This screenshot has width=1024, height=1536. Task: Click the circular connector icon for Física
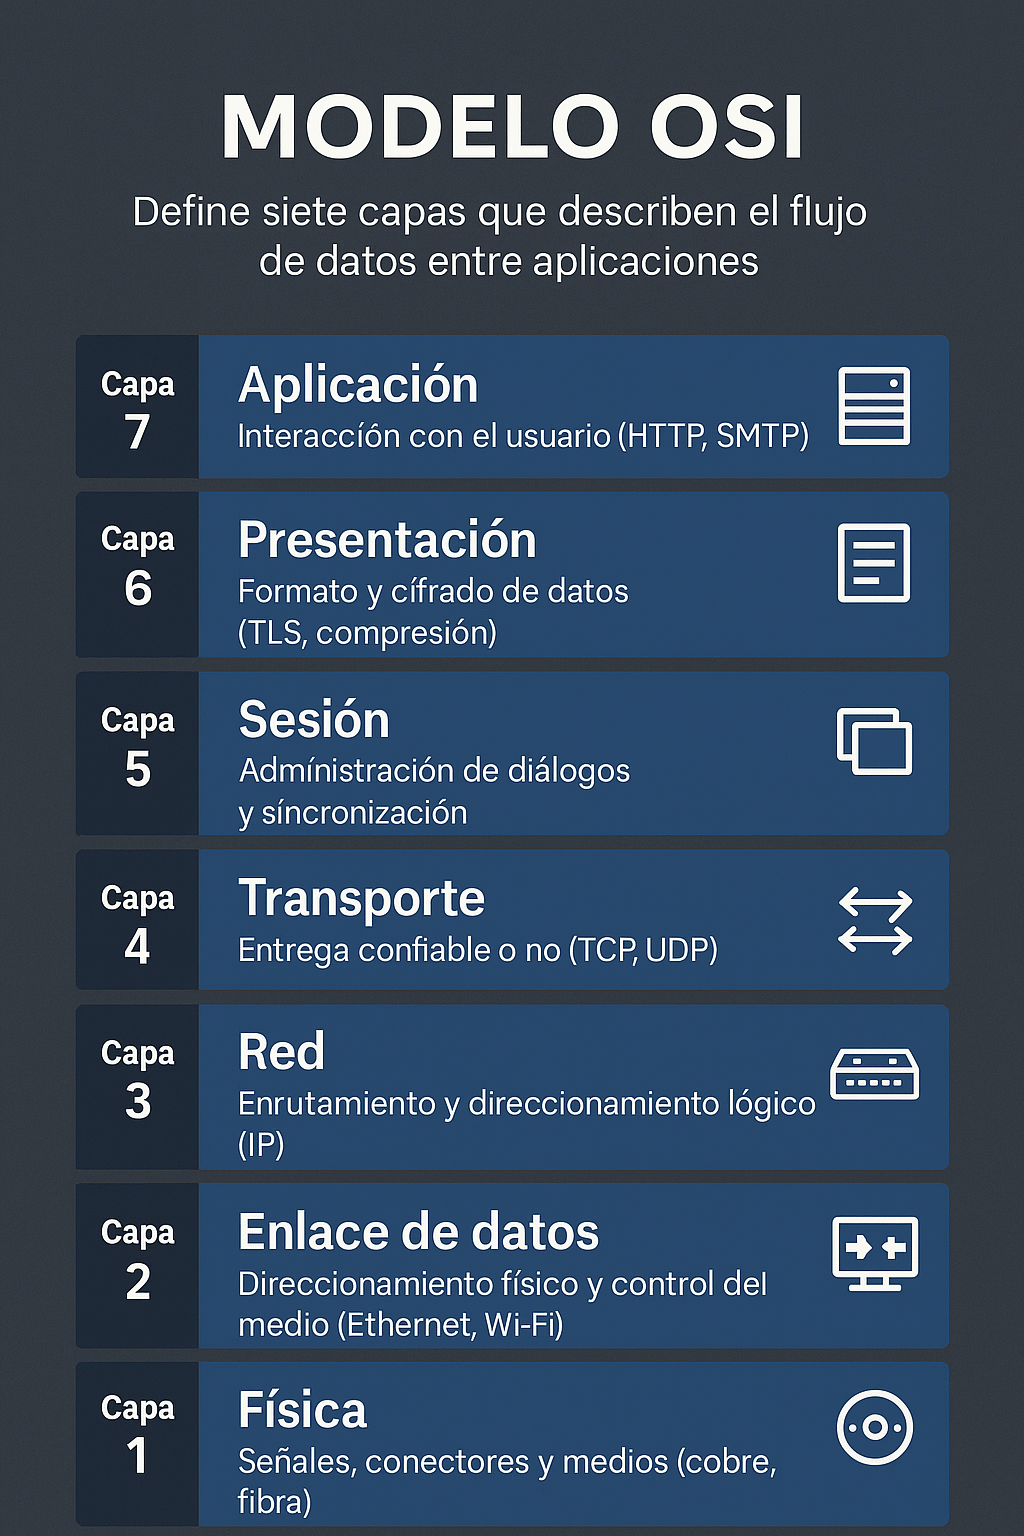click(x=874, y=1427)
